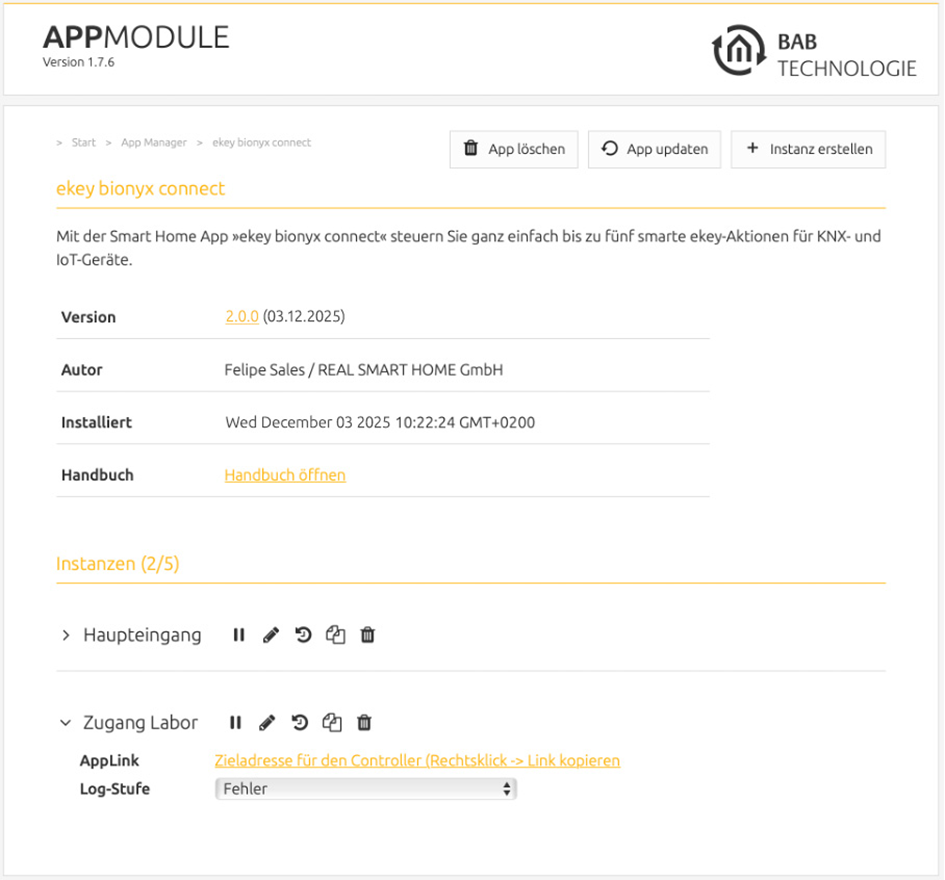Copy the Zugang Labor instance
Image resolution: width=945 pixels, height=880 pixels.
pos(332,722)
